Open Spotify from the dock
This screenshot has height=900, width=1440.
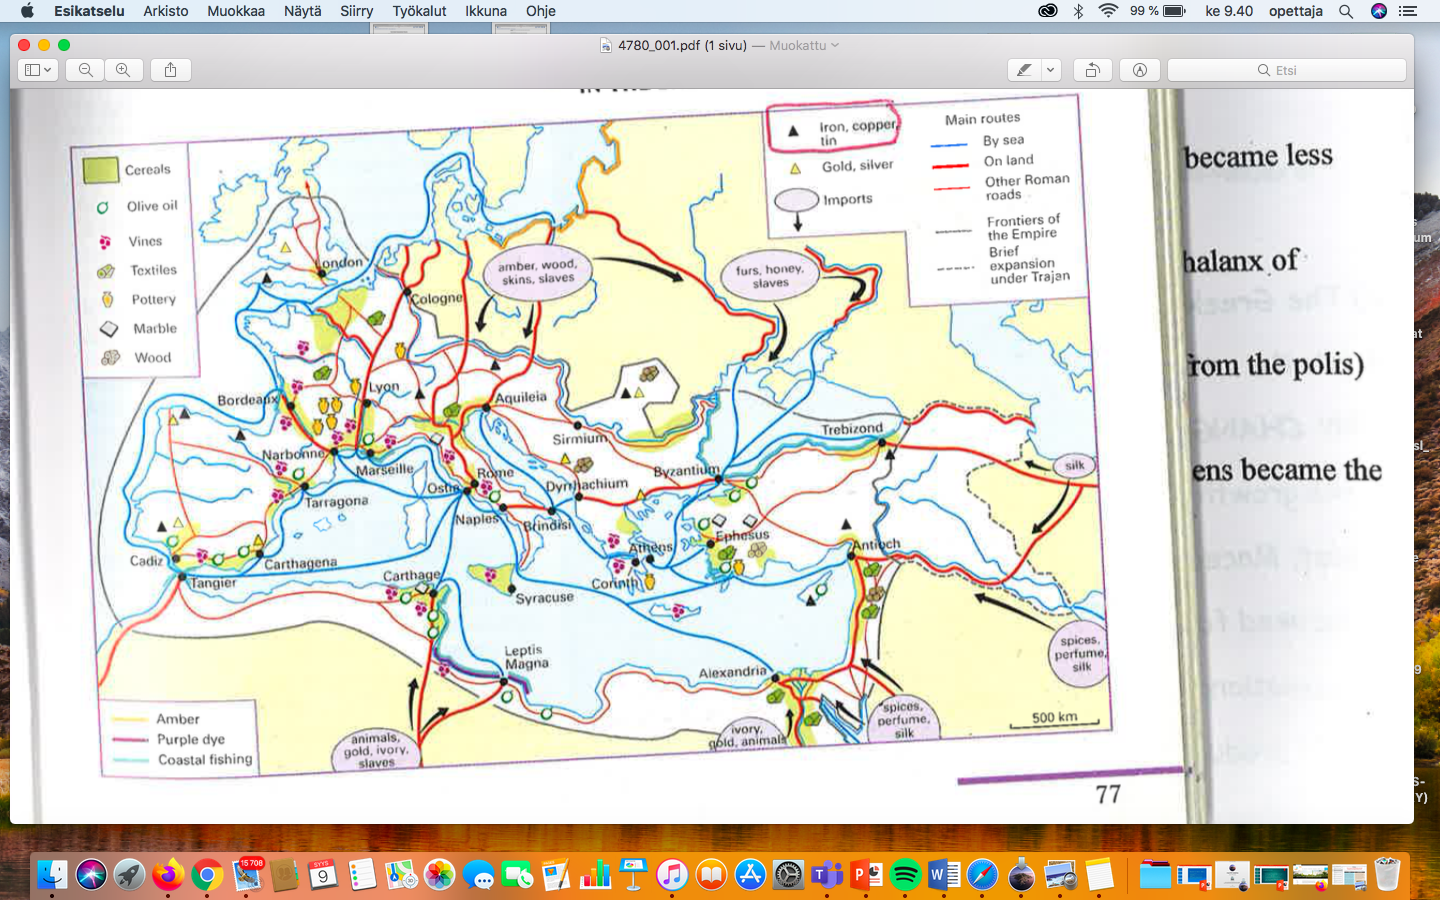(905, 876)
